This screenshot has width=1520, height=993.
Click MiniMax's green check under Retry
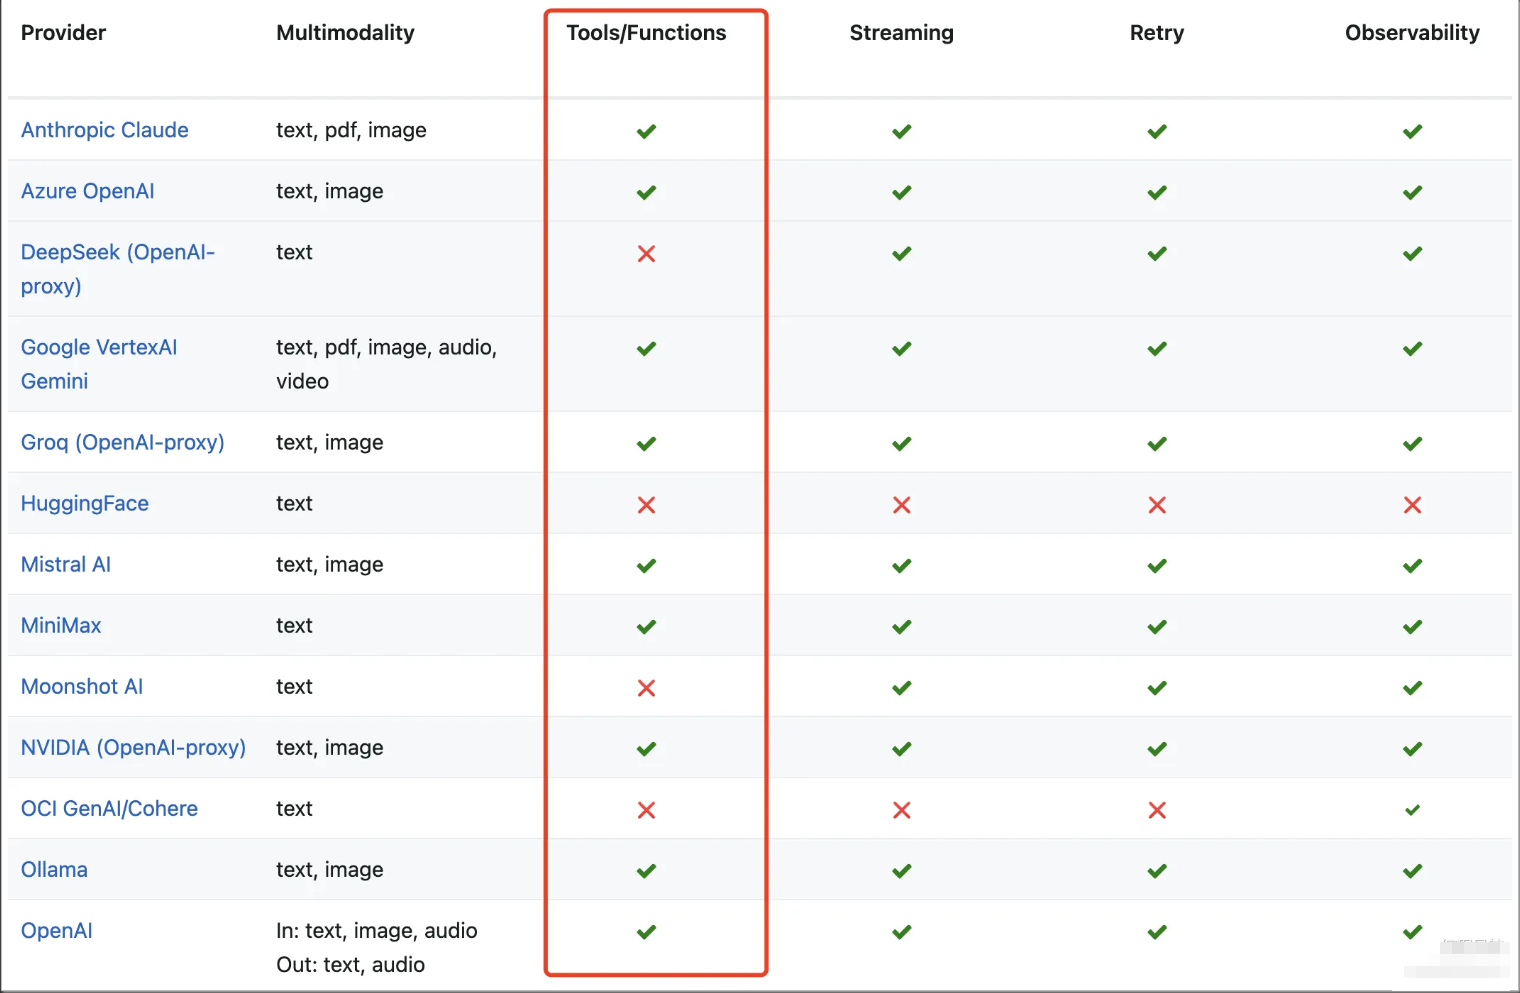(x=1157, y=627)
